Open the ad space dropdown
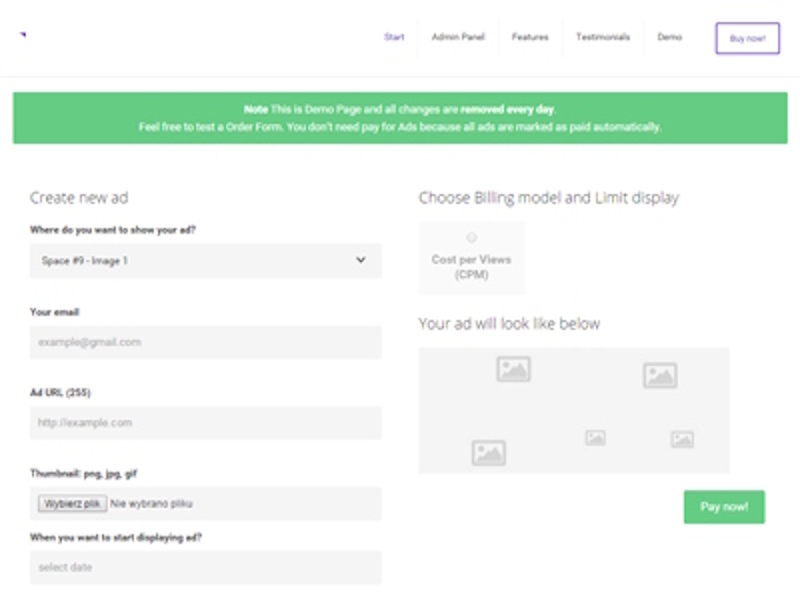This screenshot has width=800, height=600. tap(205, 261)
